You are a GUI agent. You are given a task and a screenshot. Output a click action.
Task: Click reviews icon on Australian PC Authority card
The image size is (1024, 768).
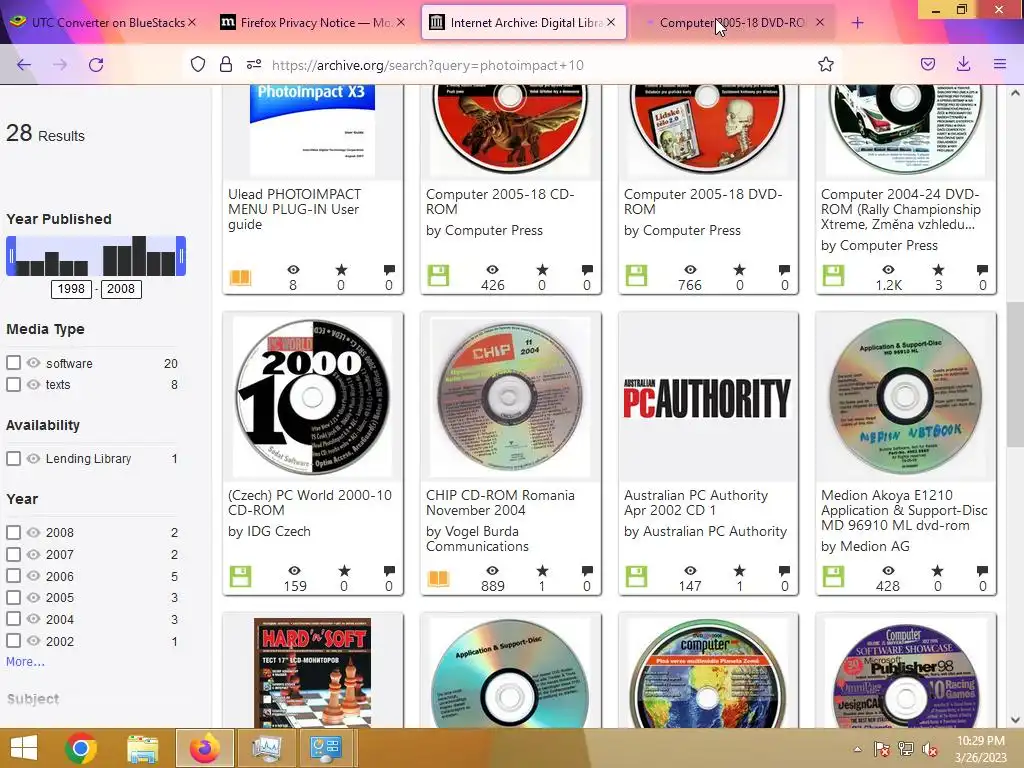tap(784, 571)
